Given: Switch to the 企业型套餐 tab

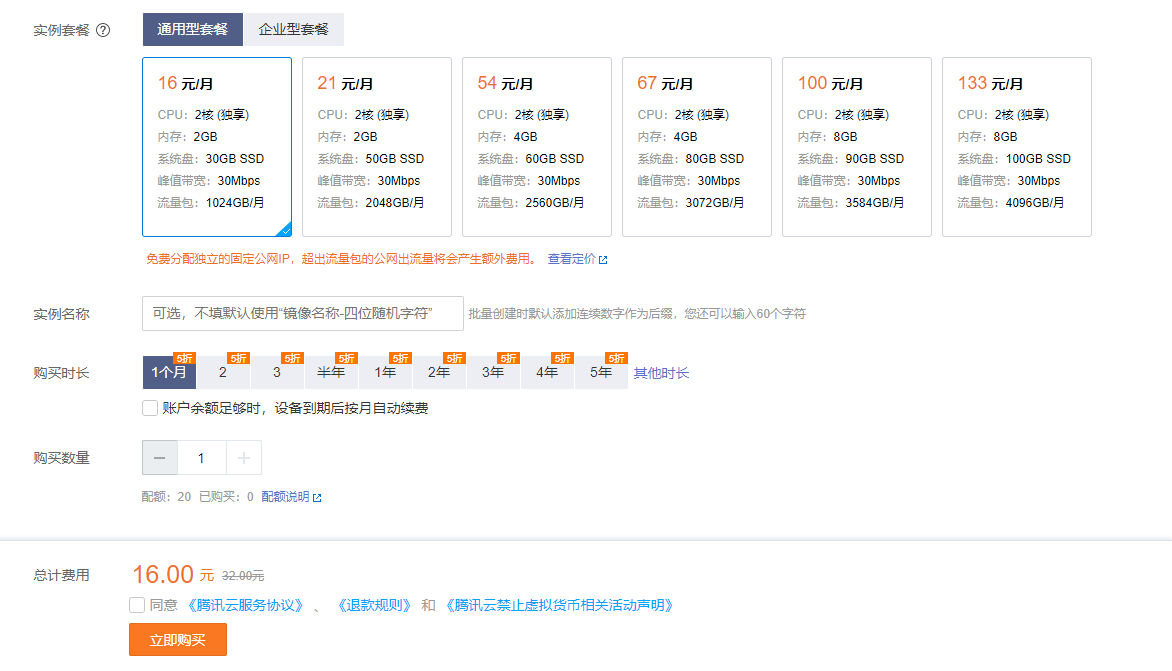Looking at the screenshot, I should coord(294,30).
